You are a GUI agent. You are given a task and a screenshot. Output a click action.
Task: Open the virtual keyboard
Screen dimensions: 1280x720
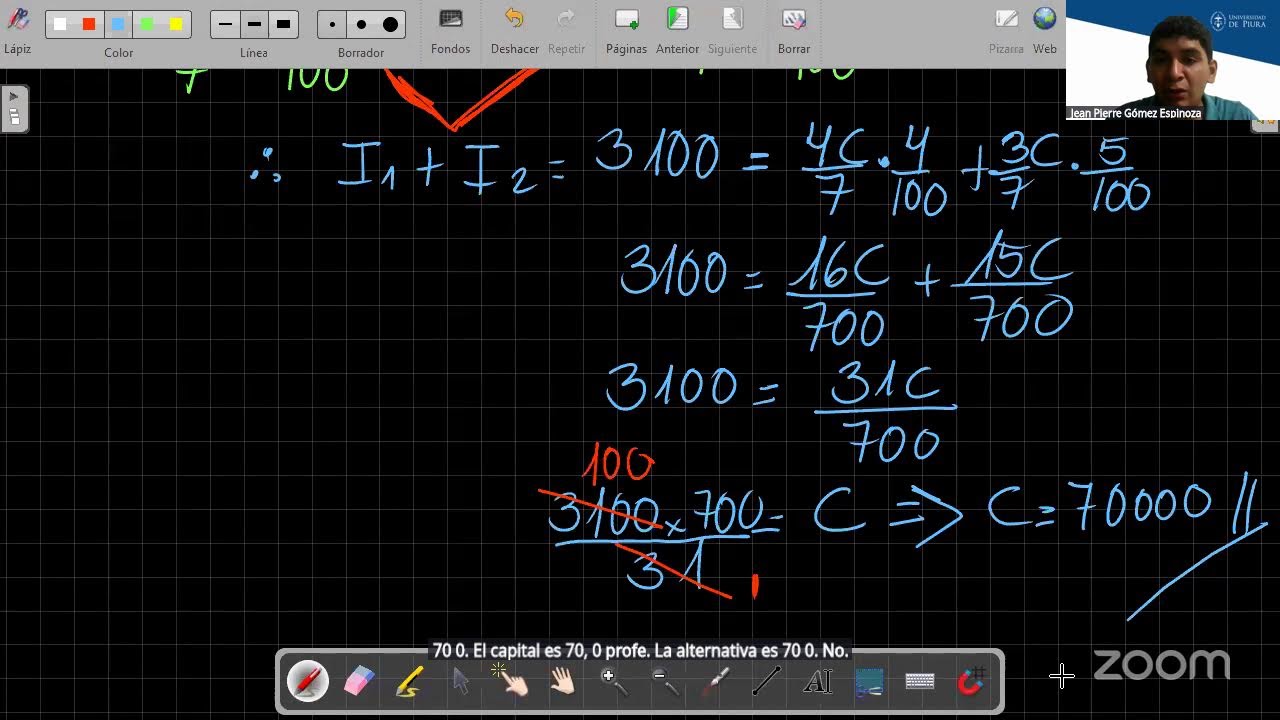pos(920,682)
